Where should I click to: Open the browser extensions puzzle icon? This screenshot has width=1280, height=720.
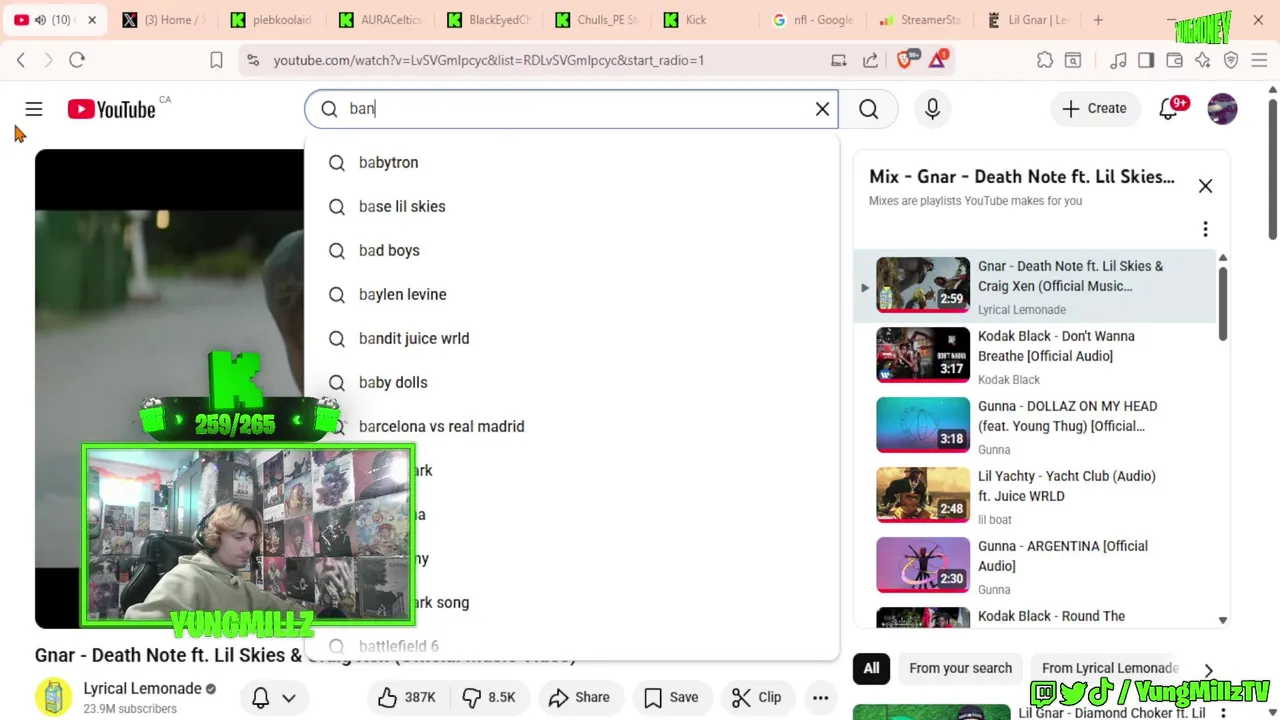point(1045,60)
